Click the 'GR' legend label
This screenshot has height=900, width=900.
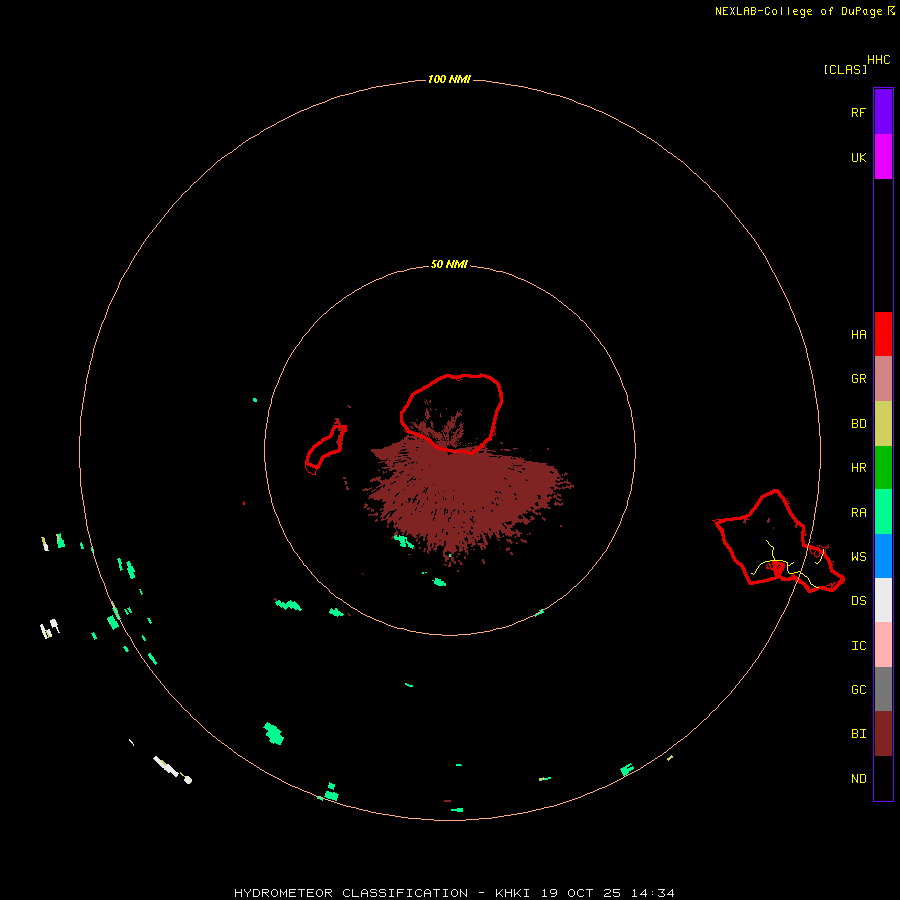(x=858, y=379)
